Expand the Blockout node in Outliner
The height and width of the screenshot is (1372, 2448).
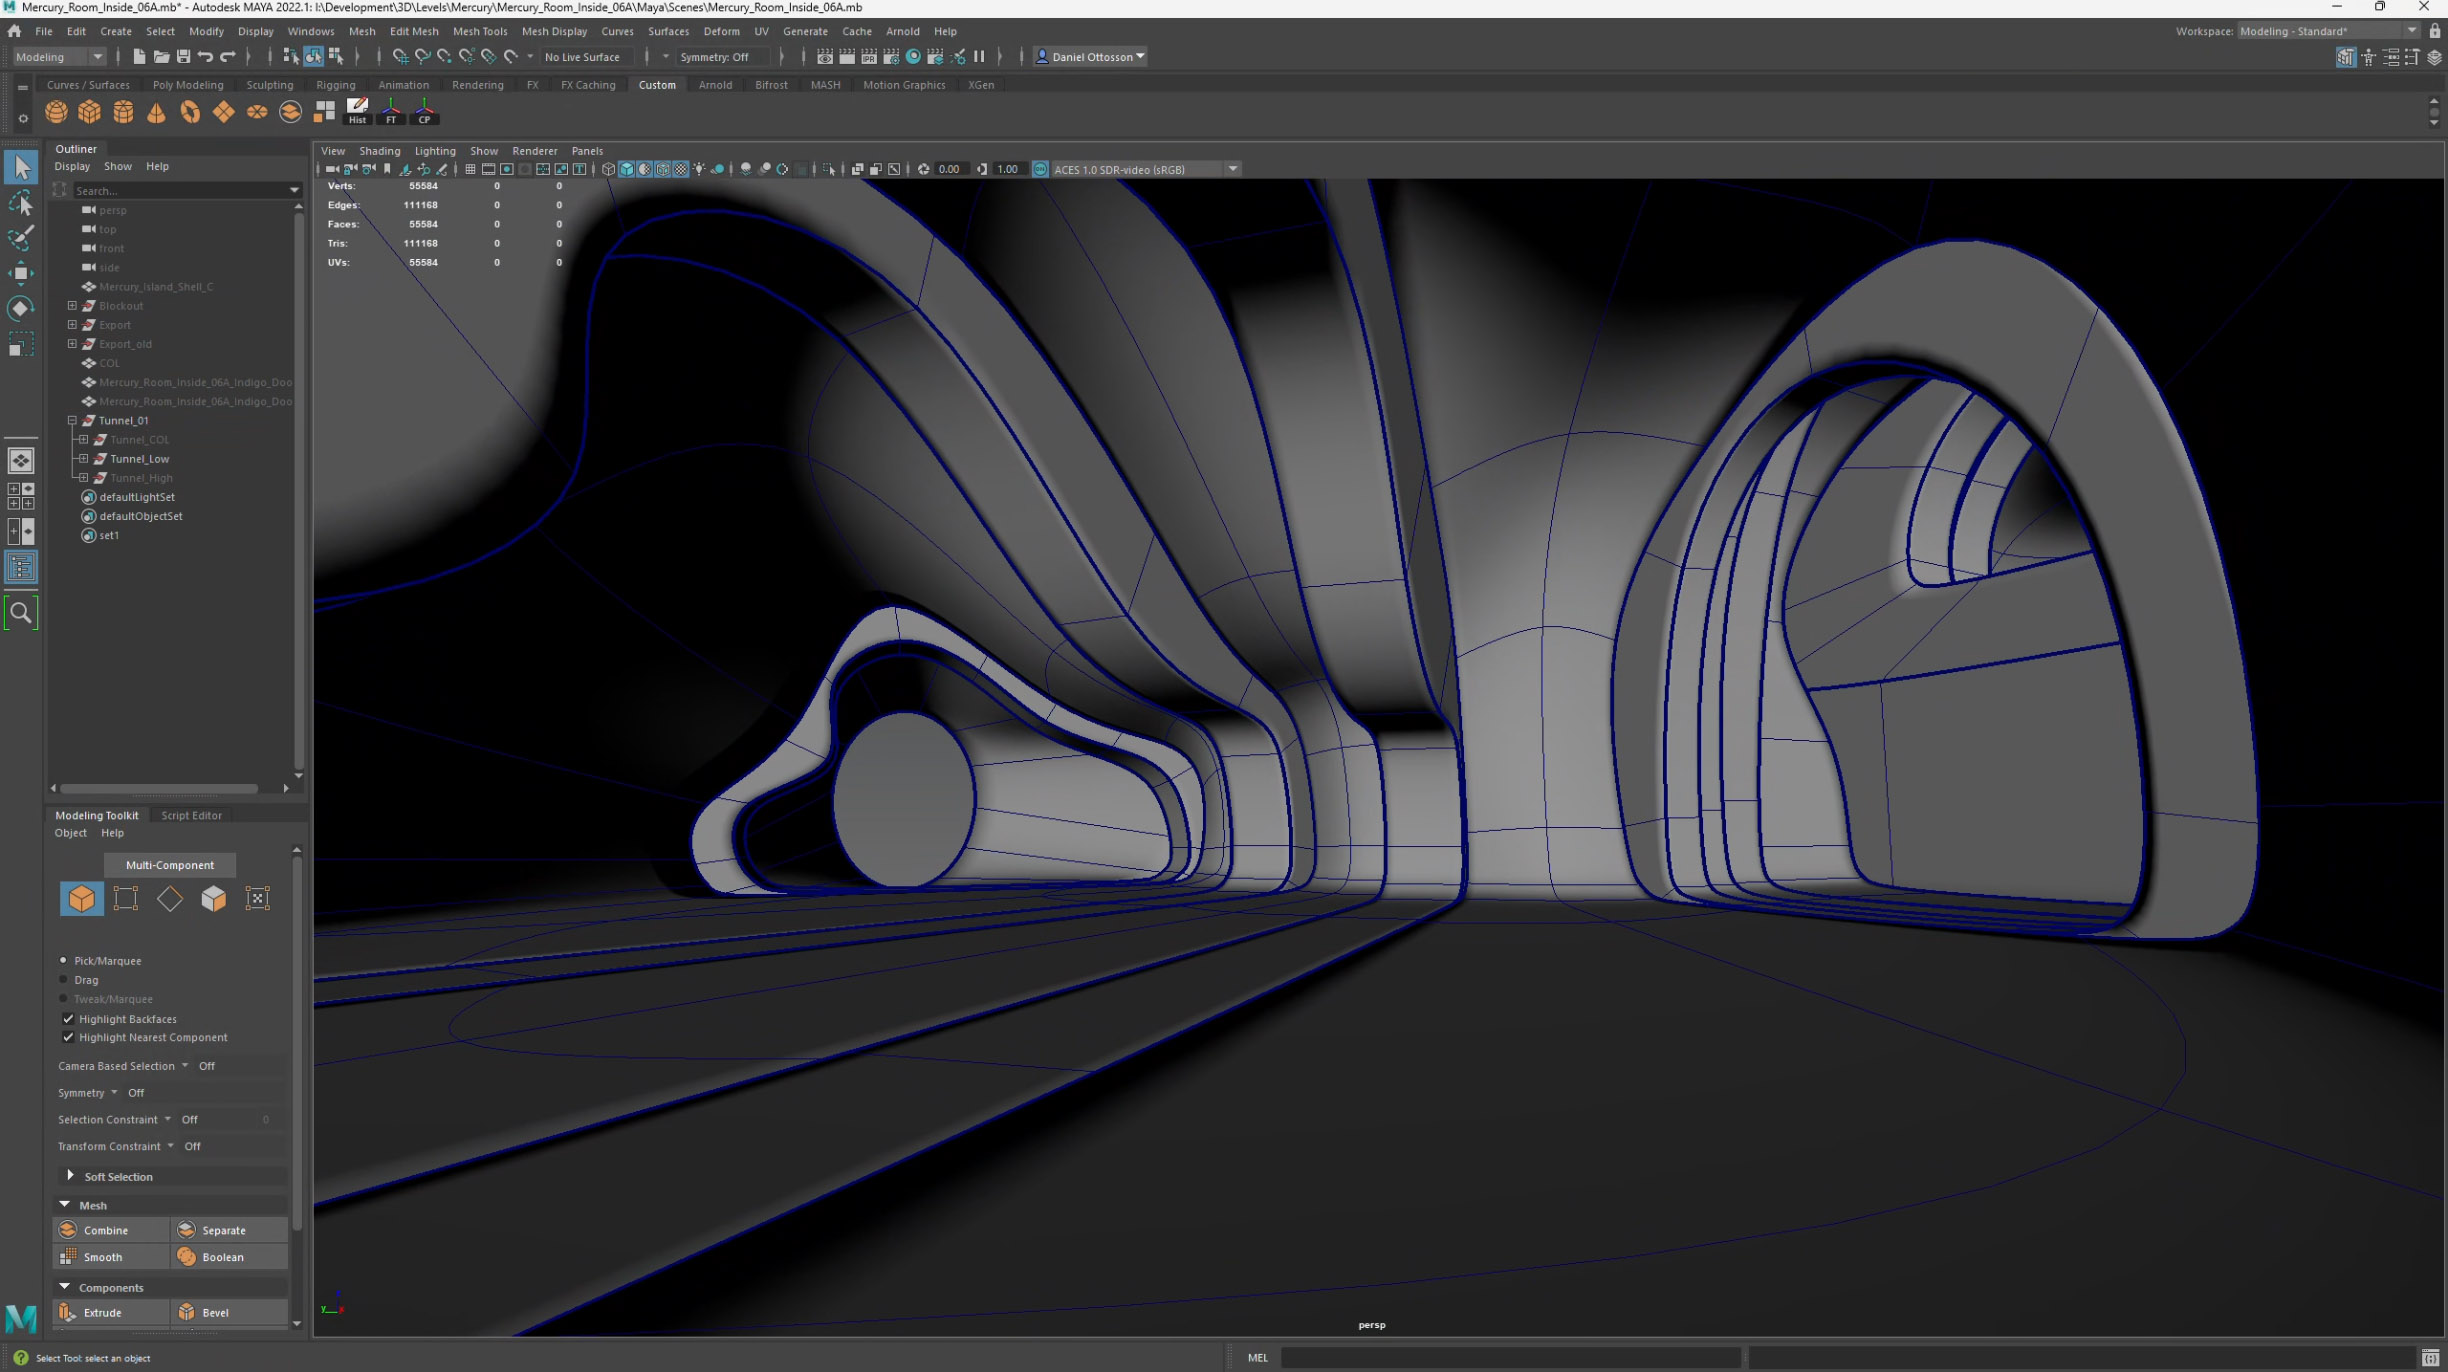[72, 306]
